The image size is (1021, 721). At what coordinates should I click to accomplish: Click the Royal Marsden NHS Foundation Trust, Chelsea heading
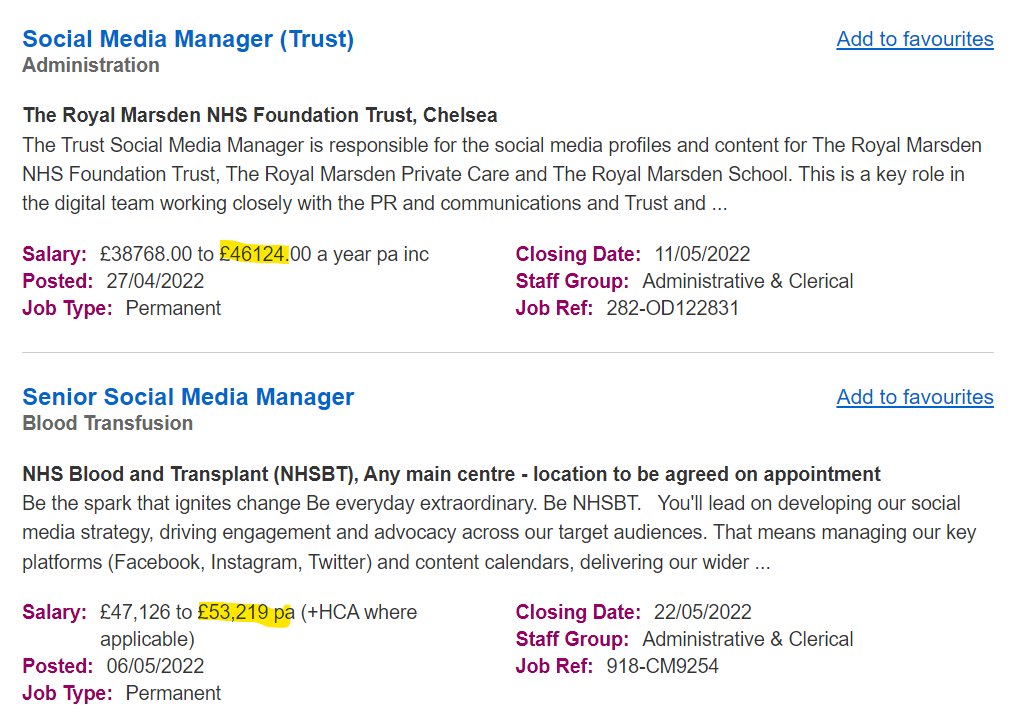pyautogui.click(x=260, y=115)
